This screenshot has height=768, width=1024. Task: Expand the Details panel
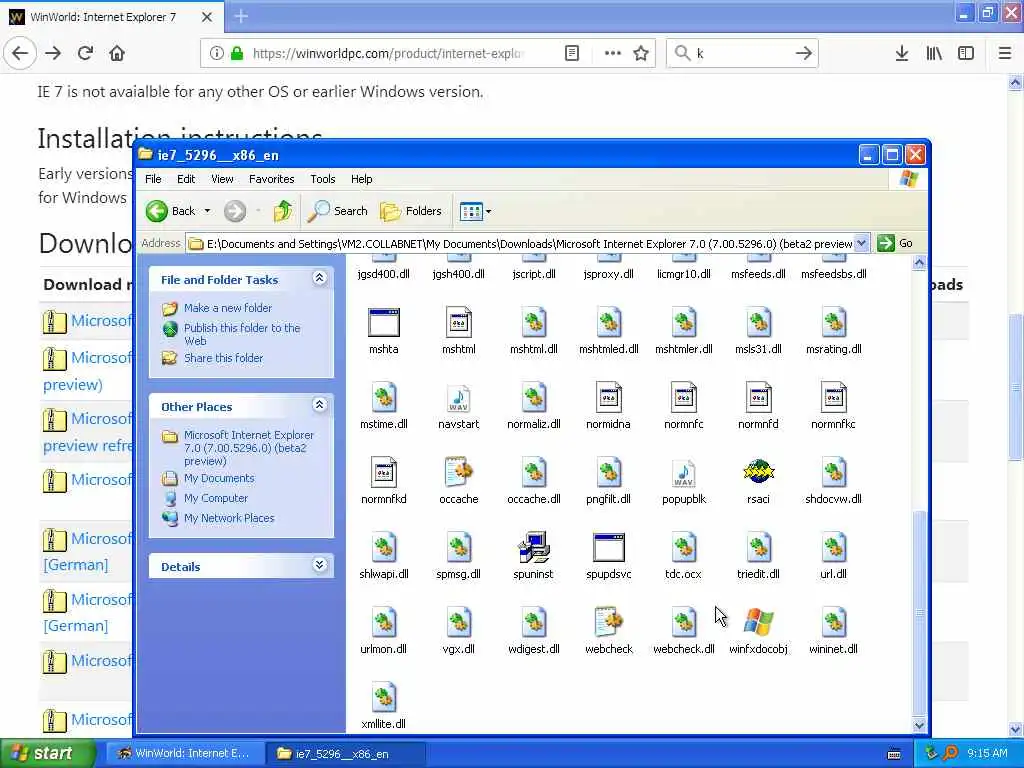tap(319, 565)
